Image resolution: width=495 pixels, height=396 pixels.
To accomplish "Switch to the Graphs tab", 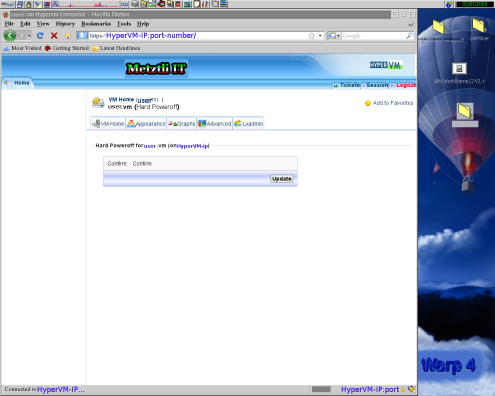I will click(181, 123).
